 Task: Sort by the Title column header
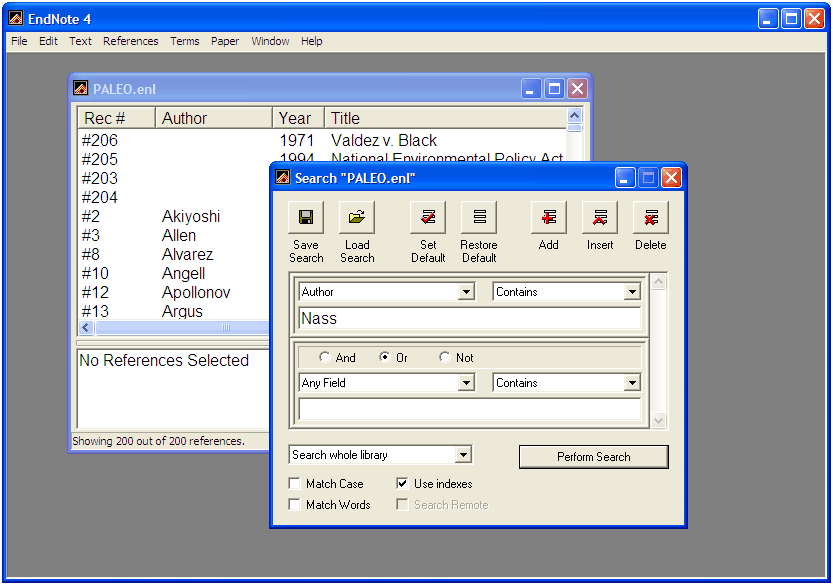(445, 118)
